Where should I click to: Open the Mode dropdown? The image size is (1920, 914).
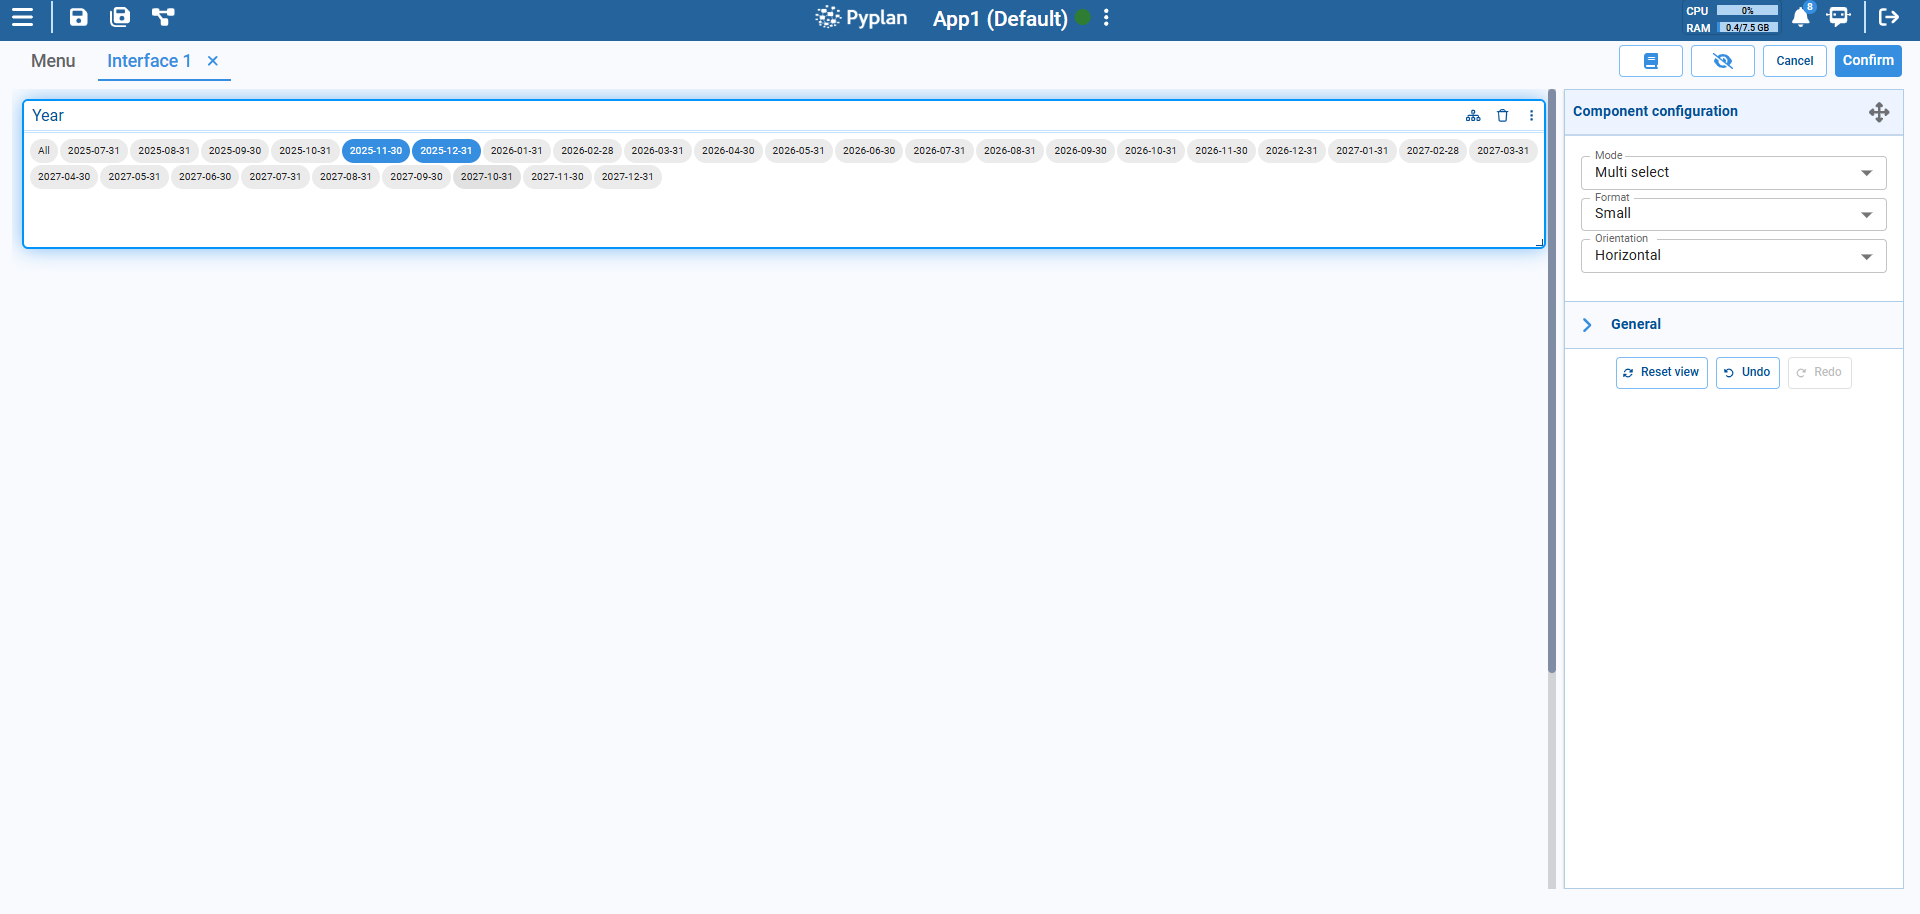point(1733,173)
